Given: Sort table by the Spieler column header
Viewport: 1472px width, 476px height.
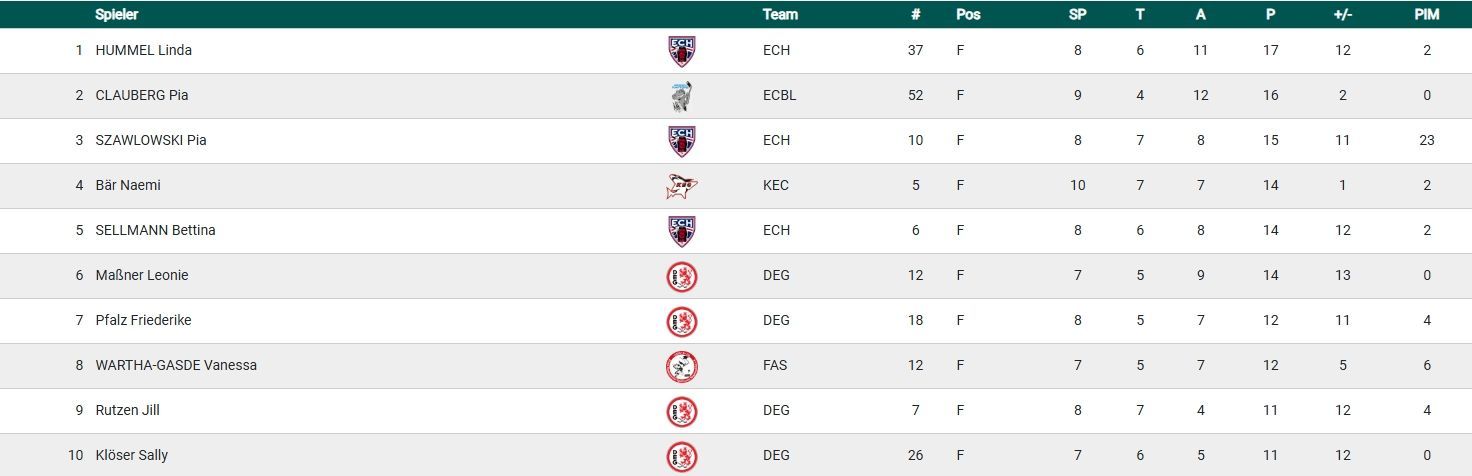Looking at the screenshot, I should tap(116, 14).
